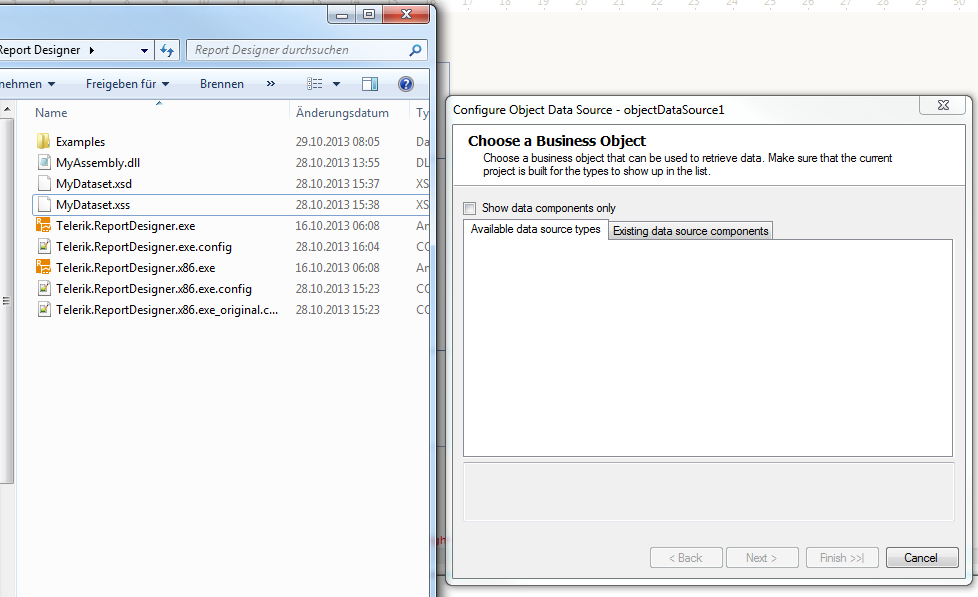This screenshot has height=597, width=978.
Task: Click the MyDataset.xss file icon
Action: 44,205
